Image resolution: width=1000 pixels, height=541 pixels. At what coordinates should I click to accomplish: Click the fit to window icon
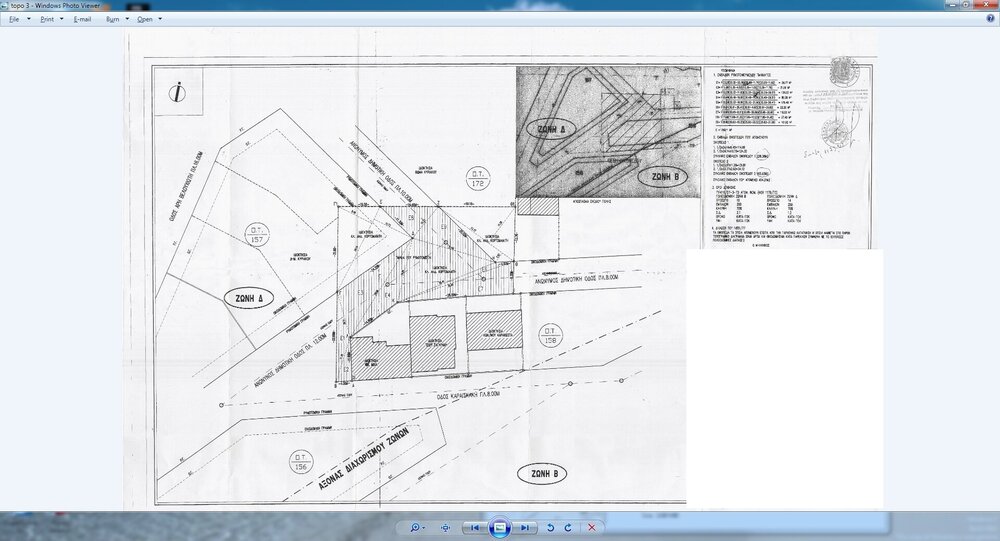pos(446,526)
